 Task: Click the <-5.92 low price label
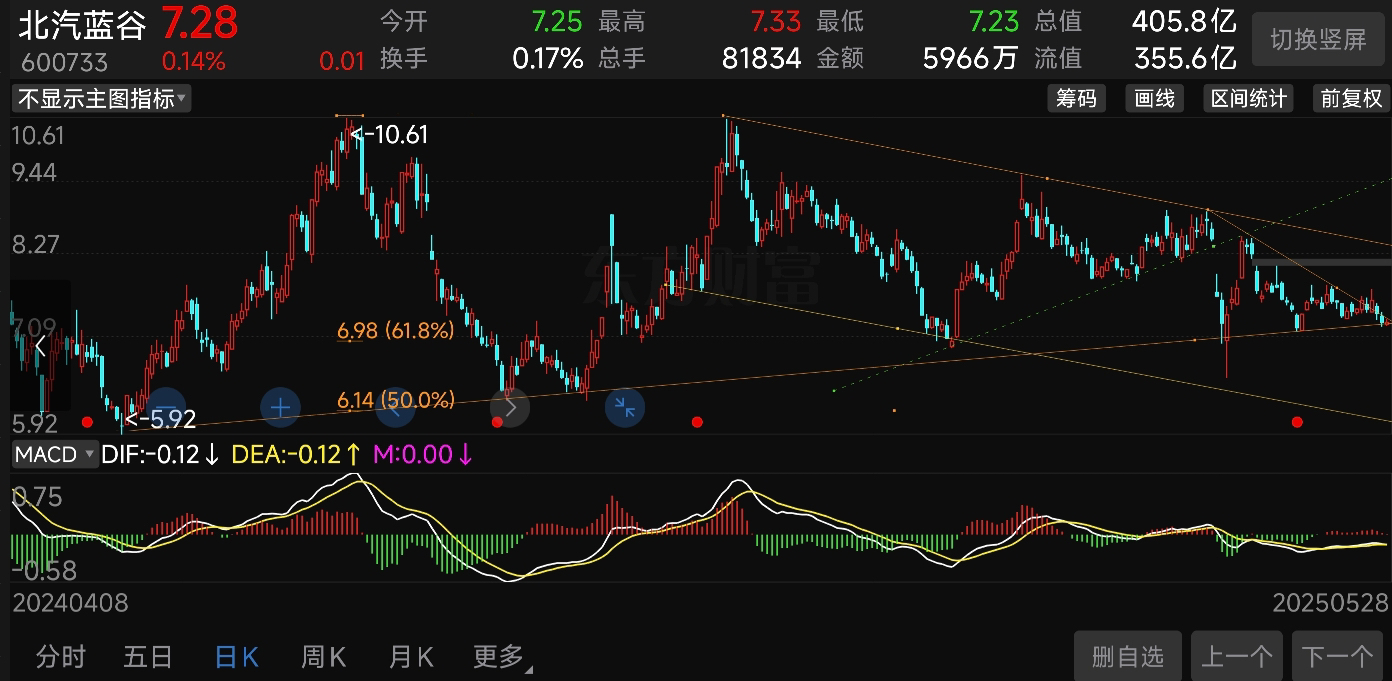tap(160, 419)
